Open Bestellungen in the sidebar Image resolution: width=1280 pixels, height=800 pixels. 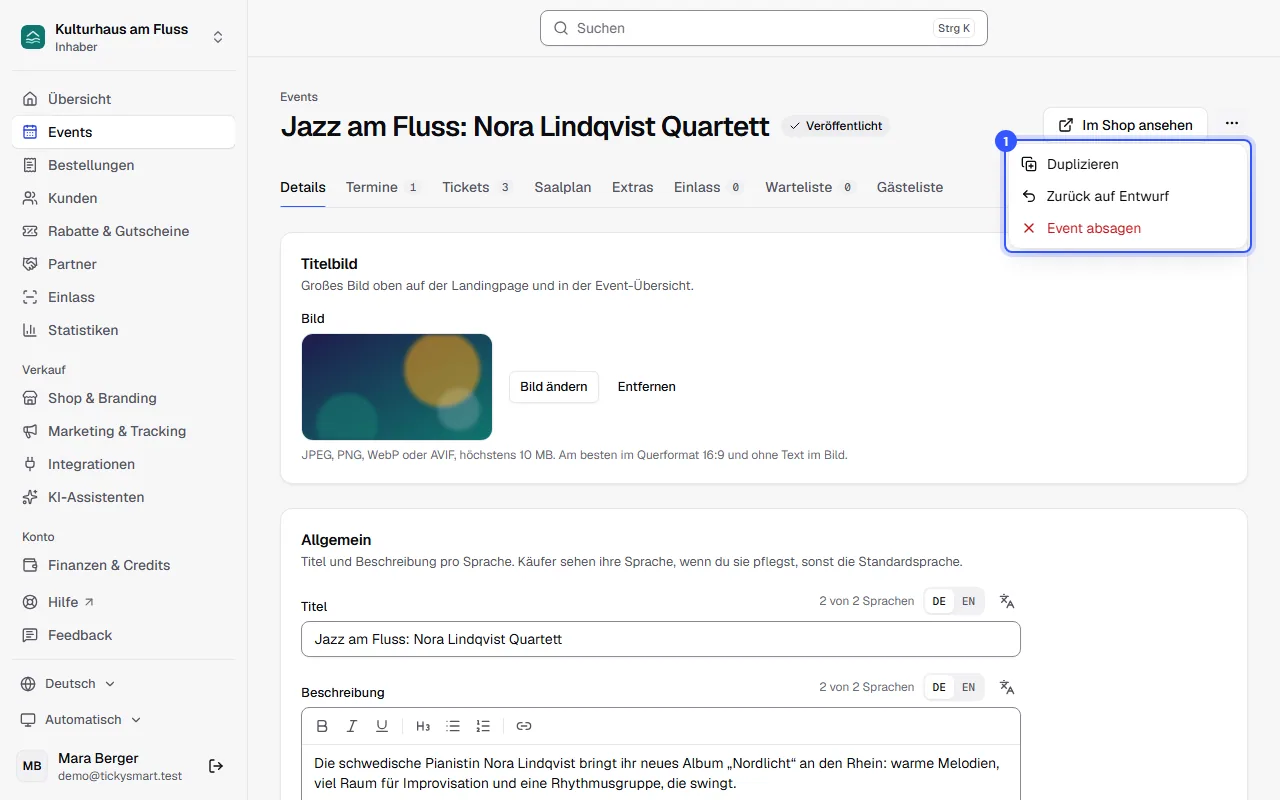[124, 165]
